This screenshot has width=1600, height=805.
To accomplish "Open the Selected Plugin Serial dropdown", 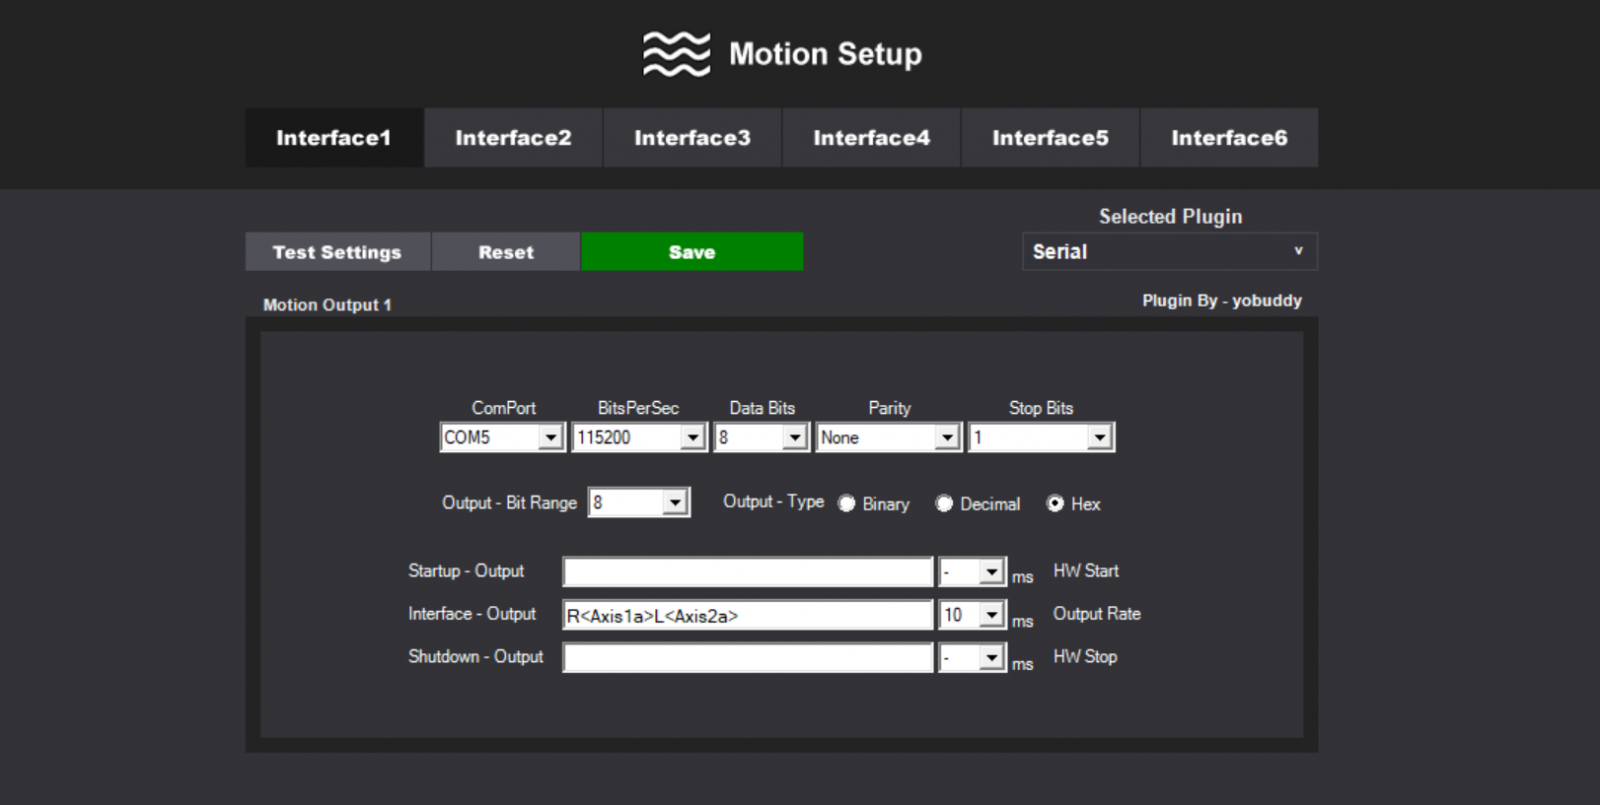I will [1169, 252].
